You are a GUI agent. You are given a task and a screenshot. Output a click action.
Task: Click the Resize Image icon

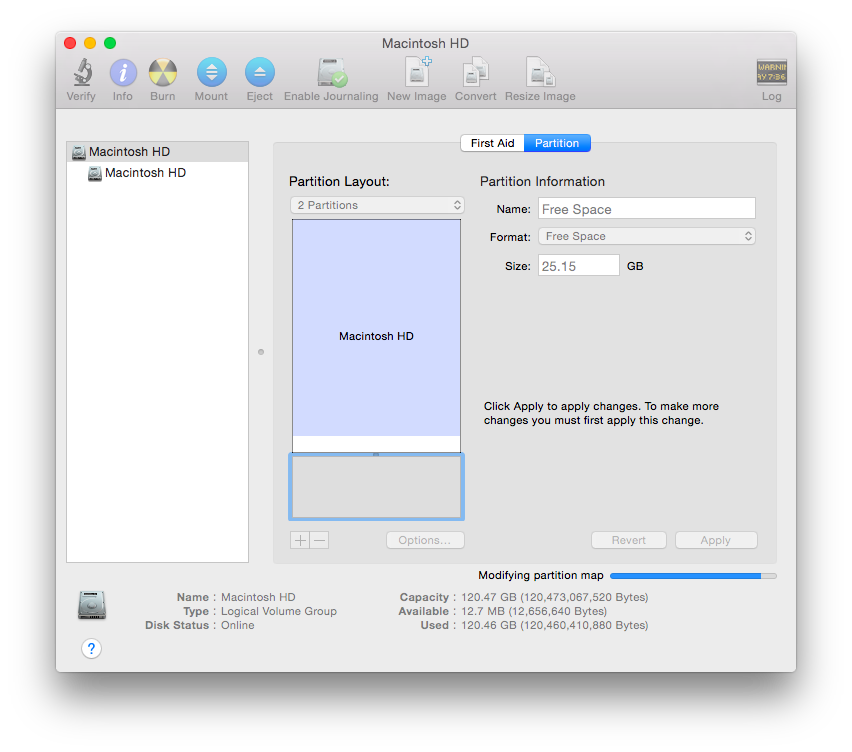[540, 72]
